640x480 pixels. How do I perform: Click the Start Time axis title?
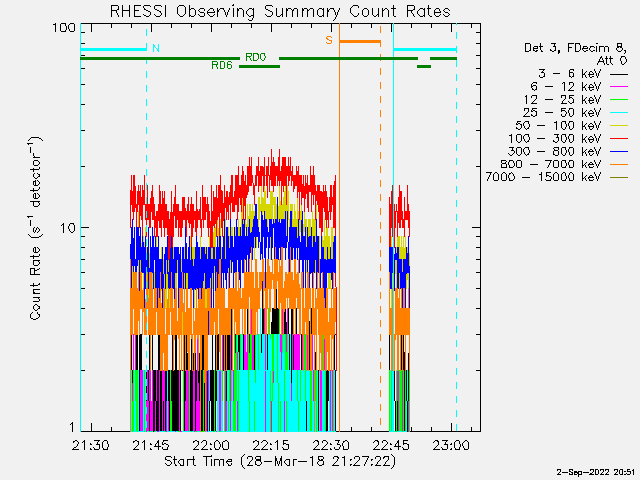coord(280,461)
